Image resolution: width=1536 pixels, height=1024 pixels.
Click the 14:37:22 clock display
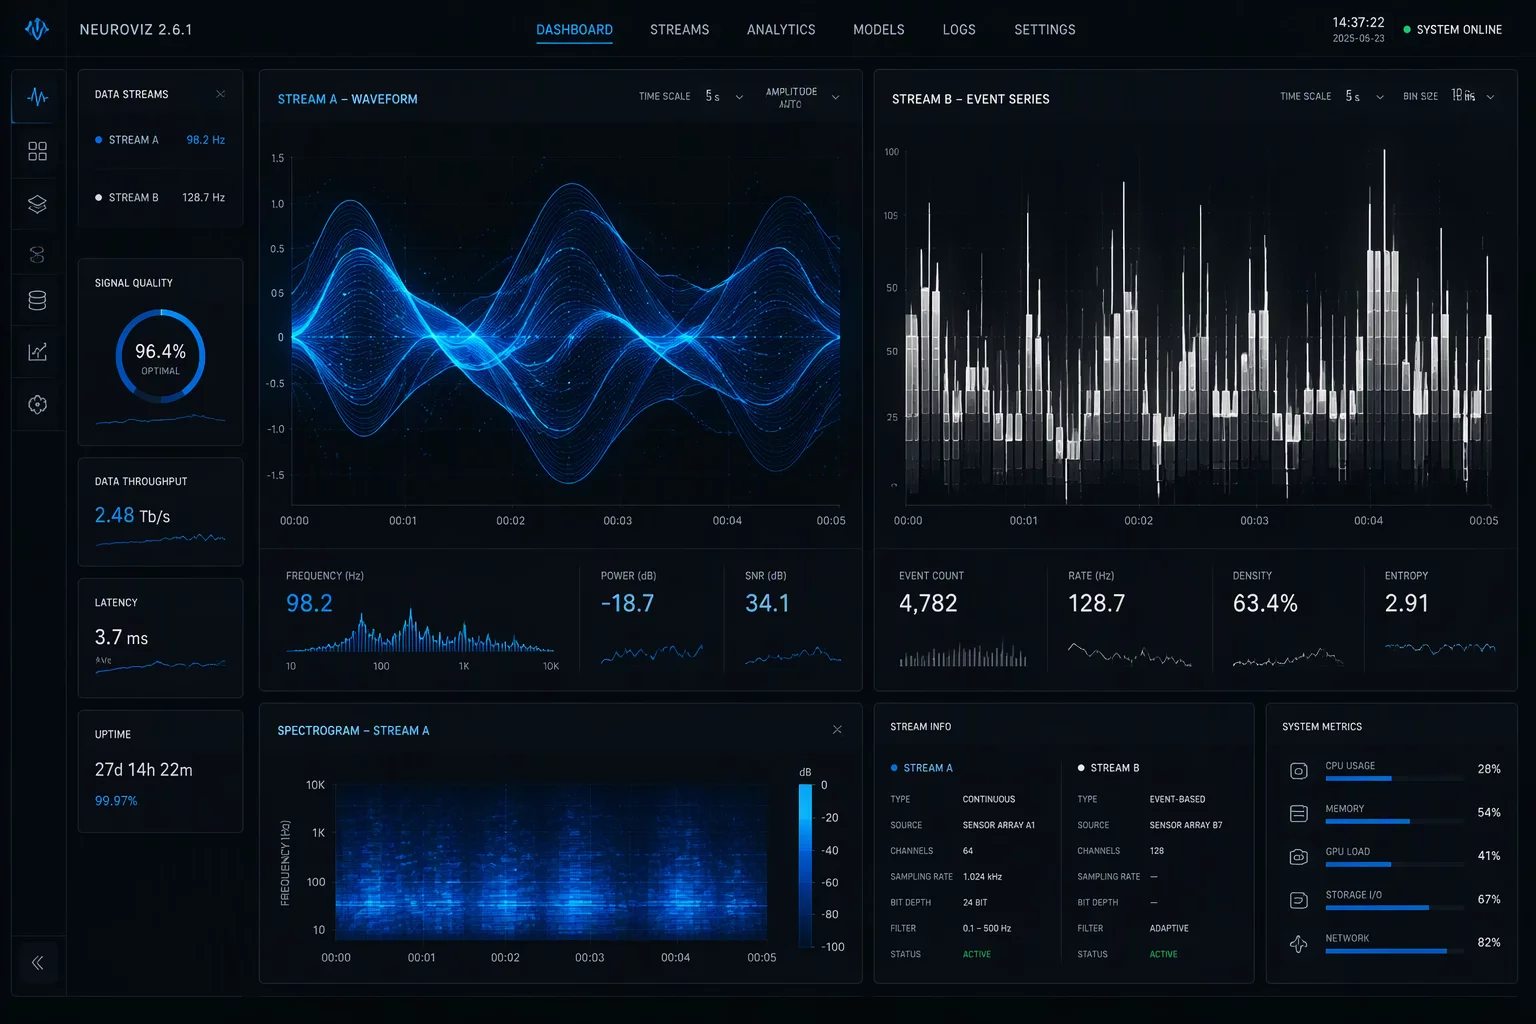coord(1358,22)
